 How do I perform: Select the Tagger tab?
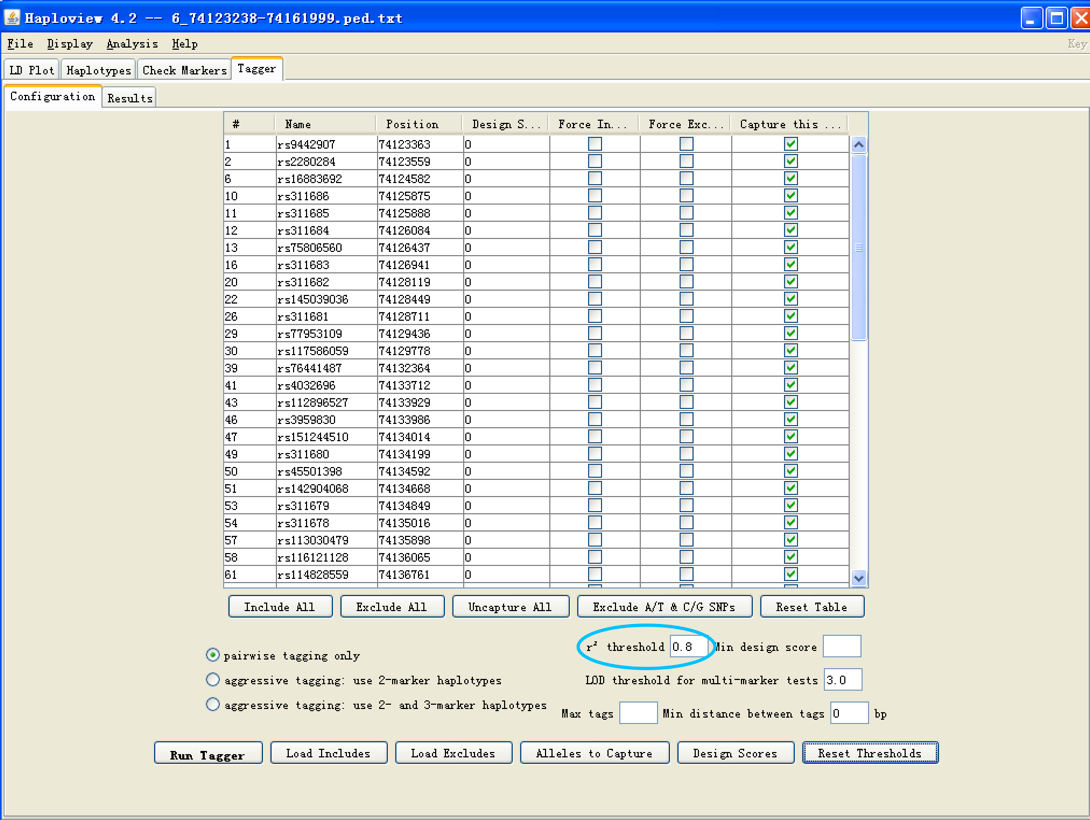coord(257,69)
